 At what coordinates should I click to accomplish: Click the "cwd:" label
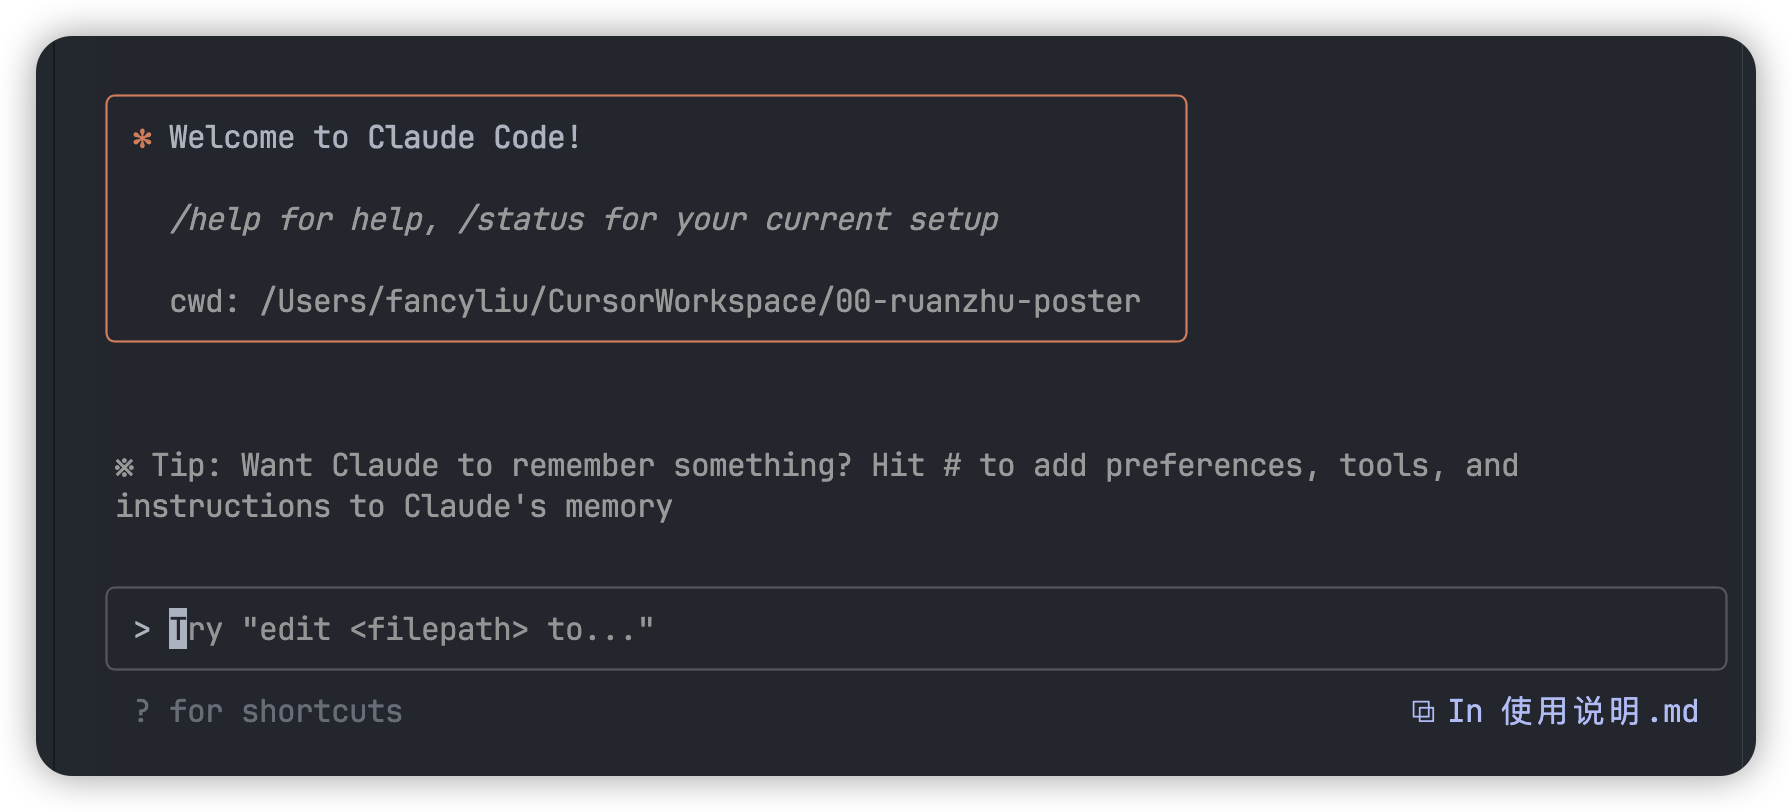pos(204,301)
